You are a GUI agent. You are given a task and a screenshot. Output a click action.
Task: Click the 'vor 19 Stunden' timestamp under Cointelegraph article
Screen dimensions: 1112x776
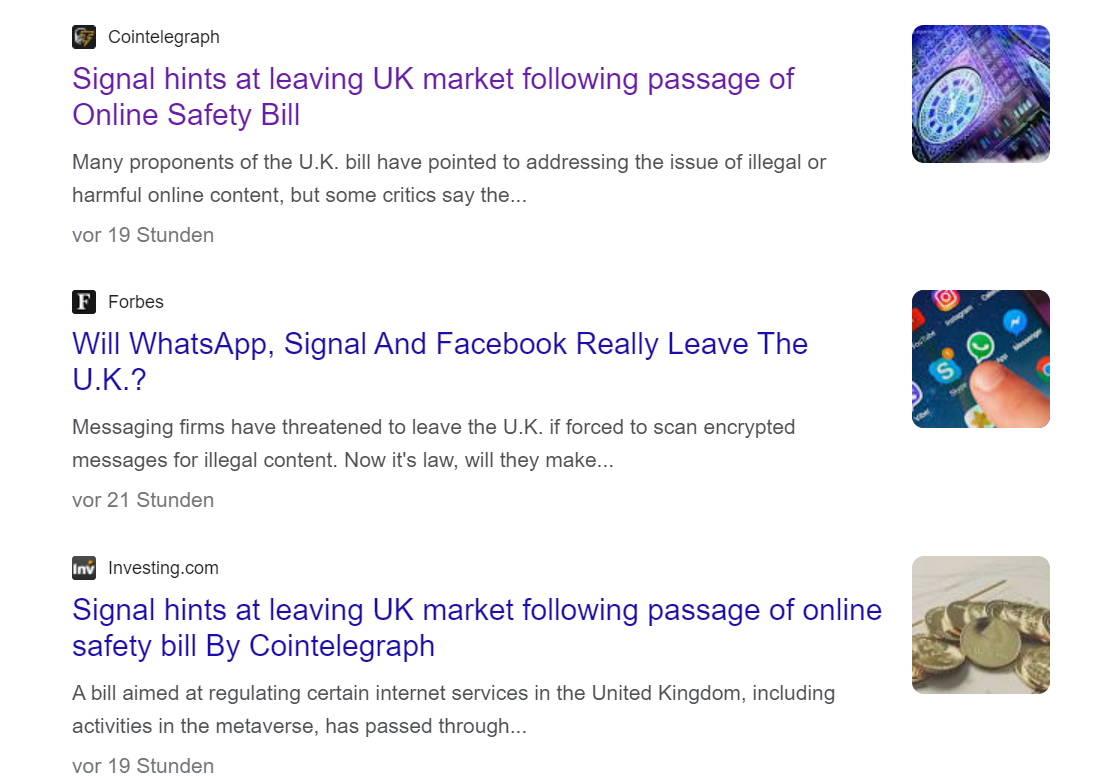[x=143, y=235]
